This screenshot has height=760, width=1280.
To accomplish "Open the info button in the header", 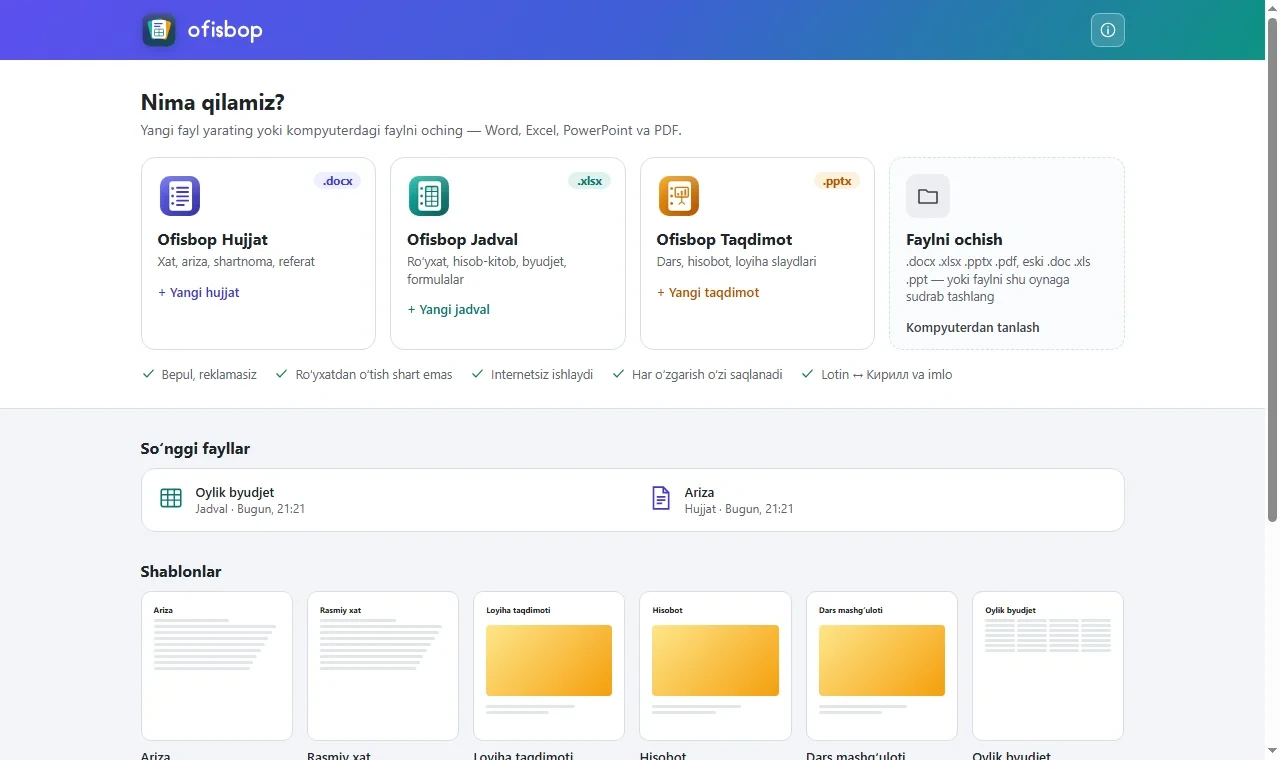I will pyautogui.click(x=1108, y=30).
